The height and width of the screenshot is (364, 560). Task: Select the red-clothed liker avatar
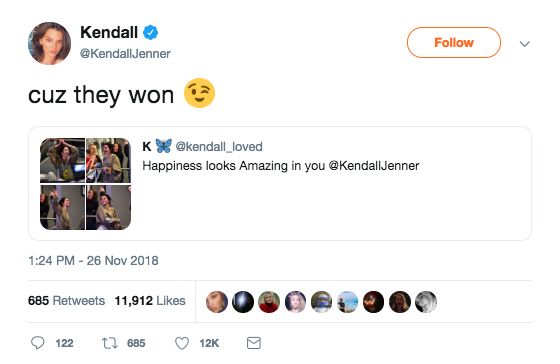point(269,302)
